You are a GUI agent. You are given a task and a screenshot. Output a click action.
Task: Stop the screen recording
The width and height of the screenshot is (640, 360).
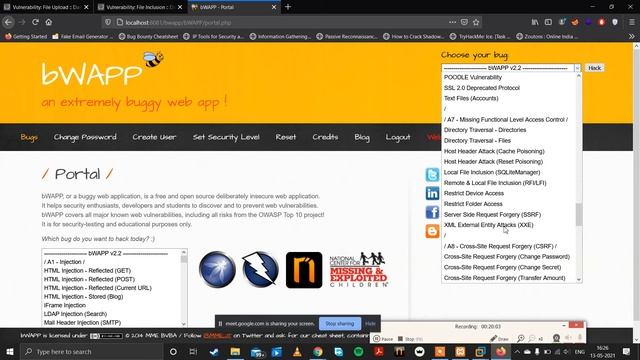tap(410, 339)
